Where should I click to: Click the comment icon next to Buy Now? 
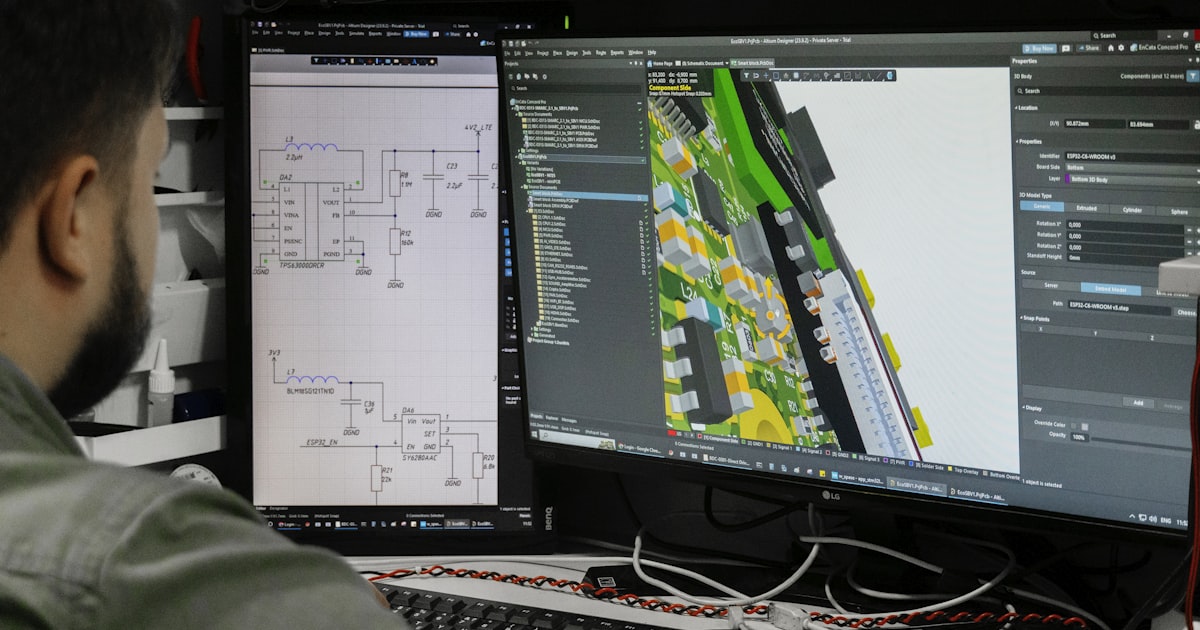(x=1066, y=48)
